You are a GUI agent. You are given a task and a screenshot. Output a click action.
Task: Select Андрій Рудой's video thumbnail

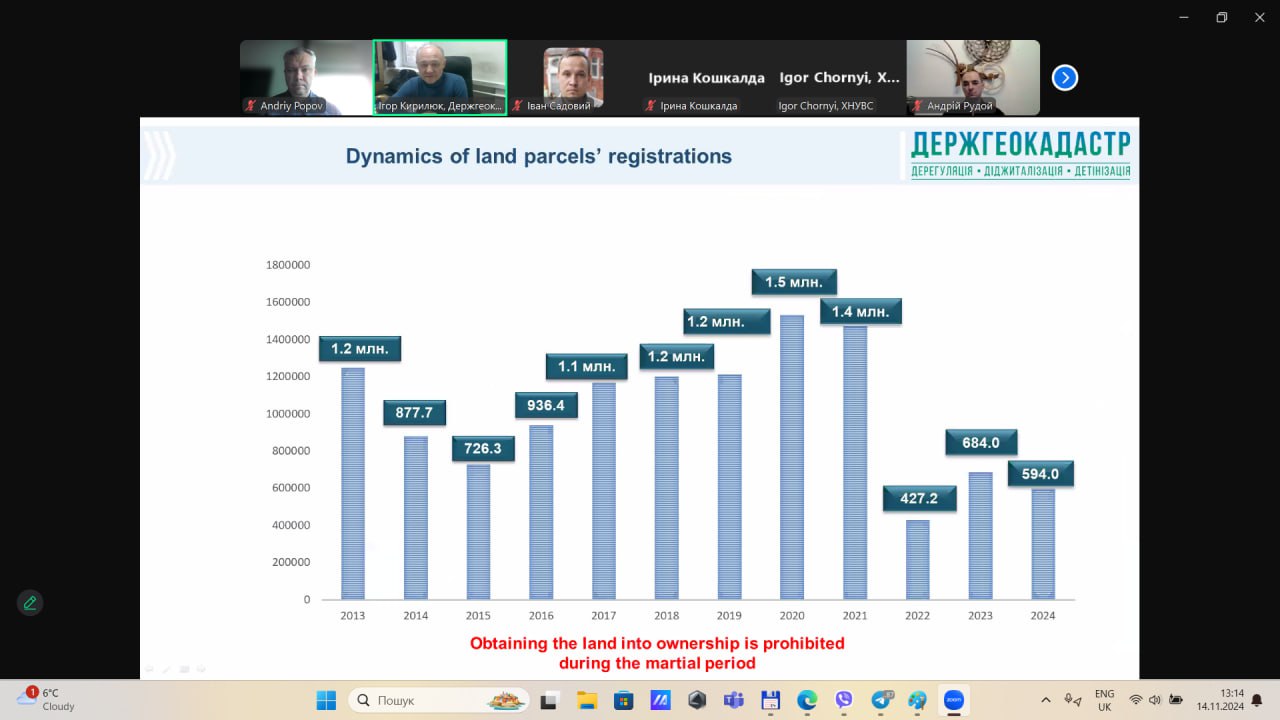coord(973,77)
